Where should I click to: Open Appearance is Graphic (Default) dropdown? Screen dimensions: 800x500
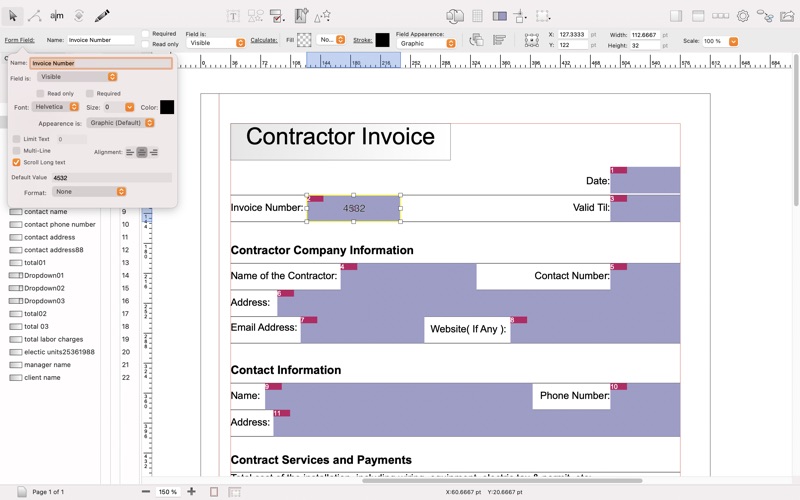pos(120,123)
